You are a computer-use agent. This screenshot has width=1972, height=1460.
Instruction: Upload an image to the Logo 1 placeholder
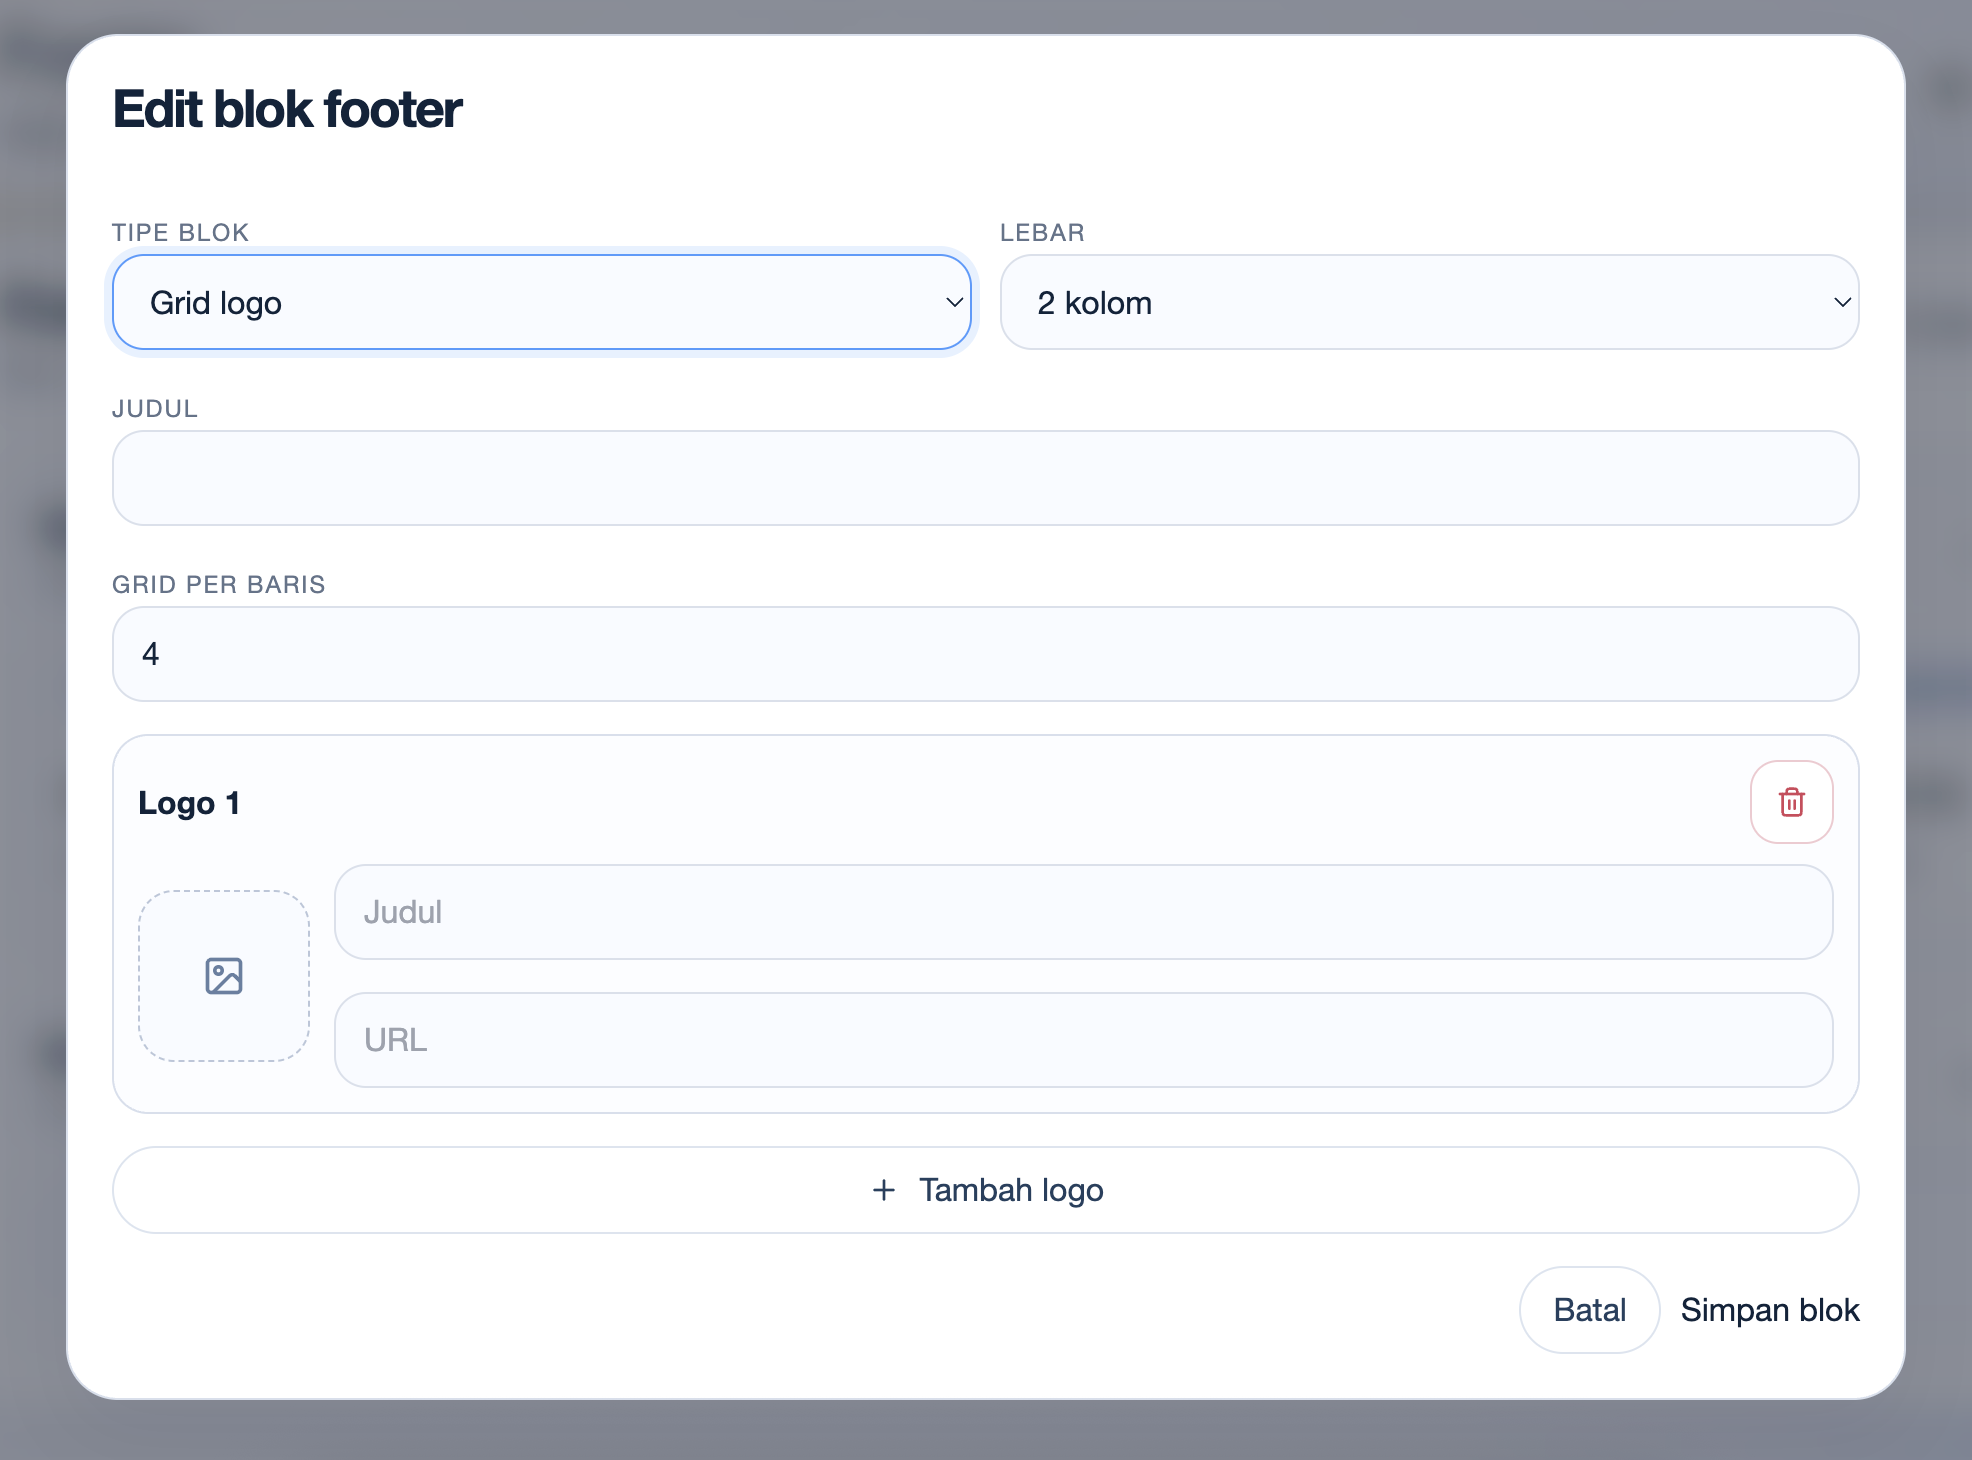[224, 976]
